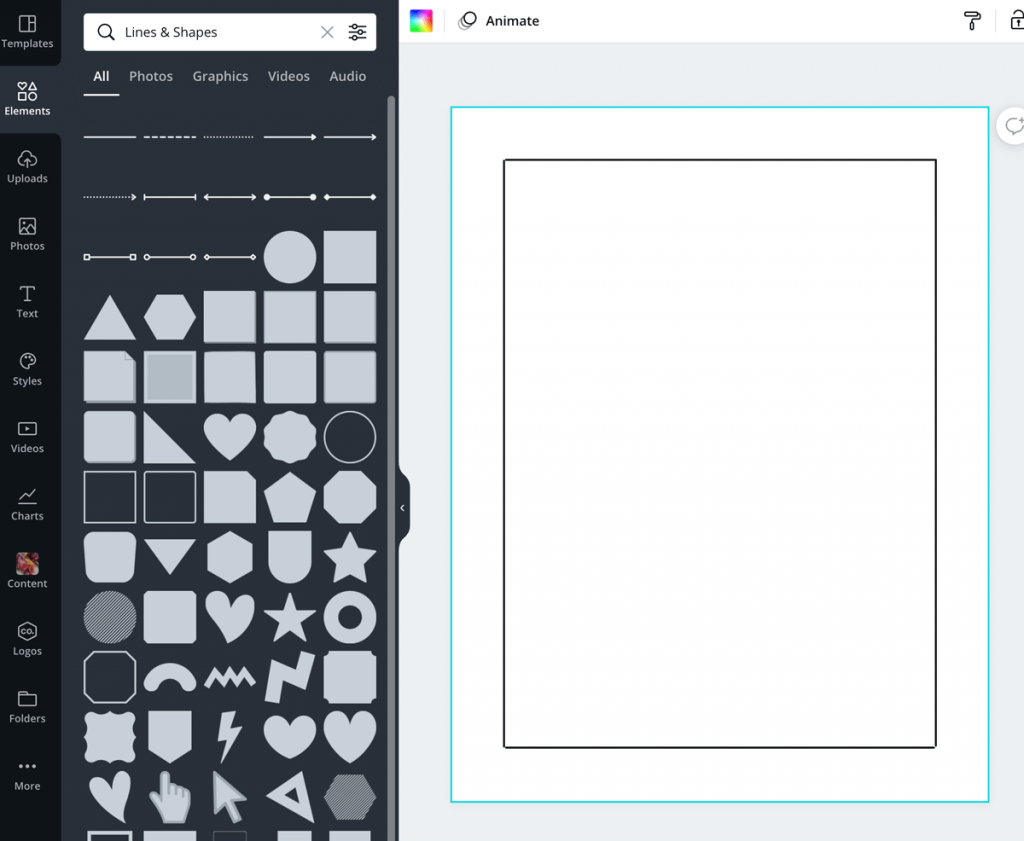Add a comment on the canvas
Image resolution: width=1024 pixels, height=841 pixels.
tap(1016, 126)
